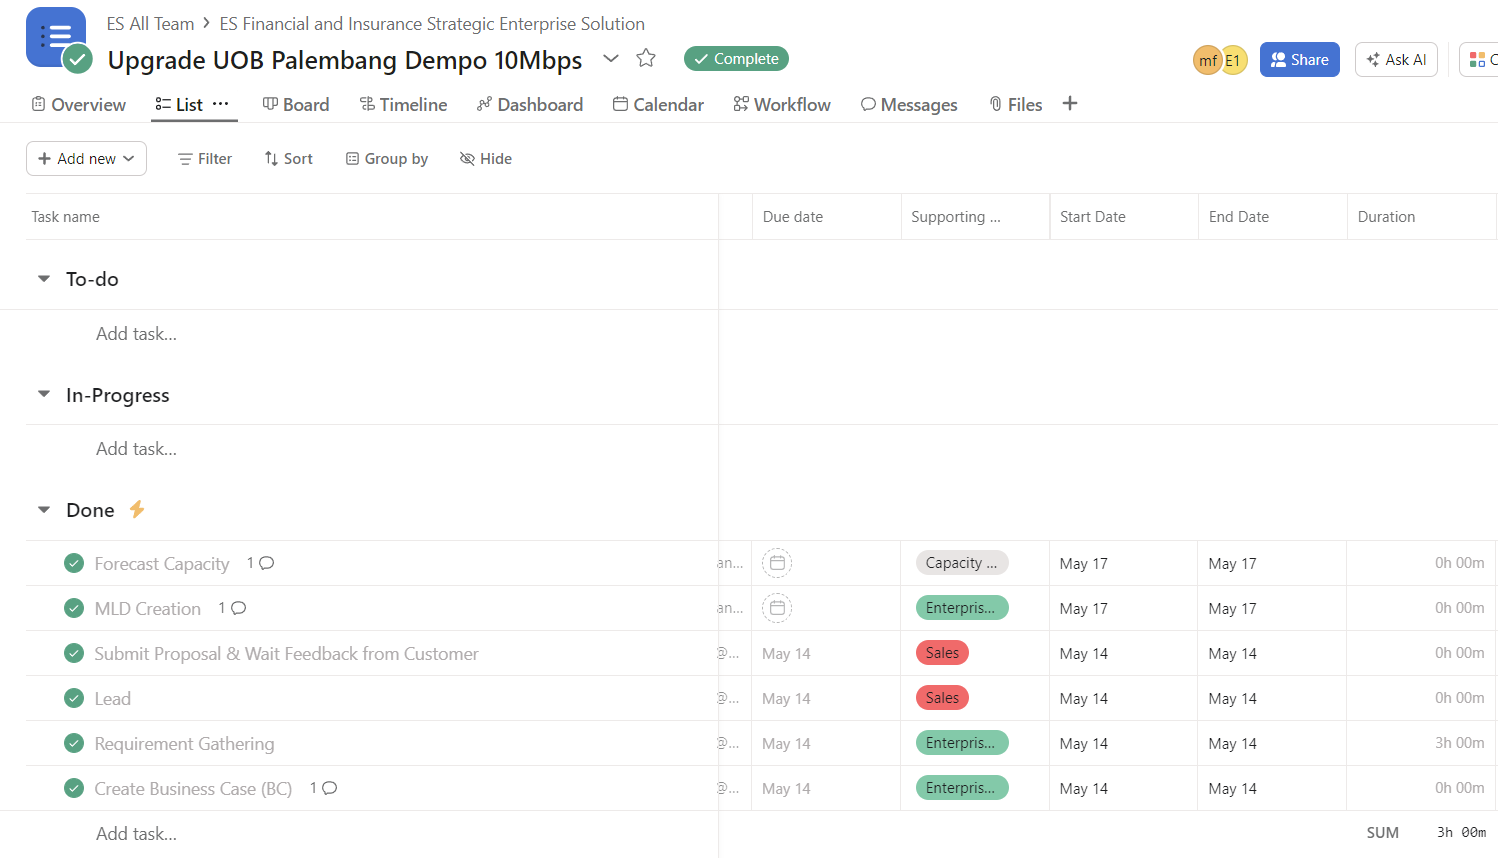Viewport: 1498px width, 858px height.
Task: Click the project list icon logo
Action: tap(56, 38)
